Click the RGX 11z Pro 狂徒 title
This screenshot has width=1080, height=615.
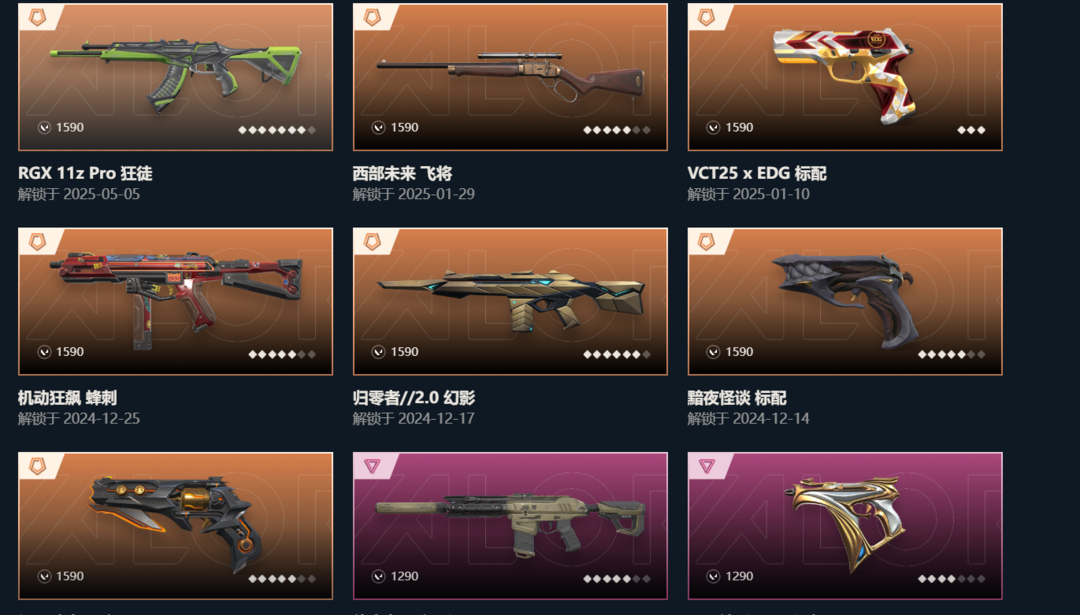pos(85,173)
